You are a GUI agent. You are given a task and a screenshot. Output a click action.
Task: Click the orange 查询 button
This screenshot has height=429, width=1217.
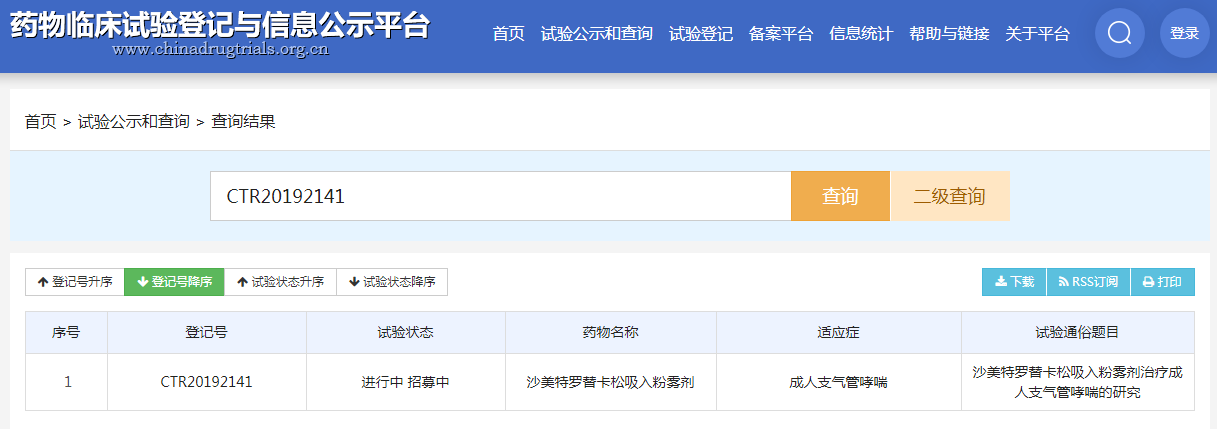point(840,196)
